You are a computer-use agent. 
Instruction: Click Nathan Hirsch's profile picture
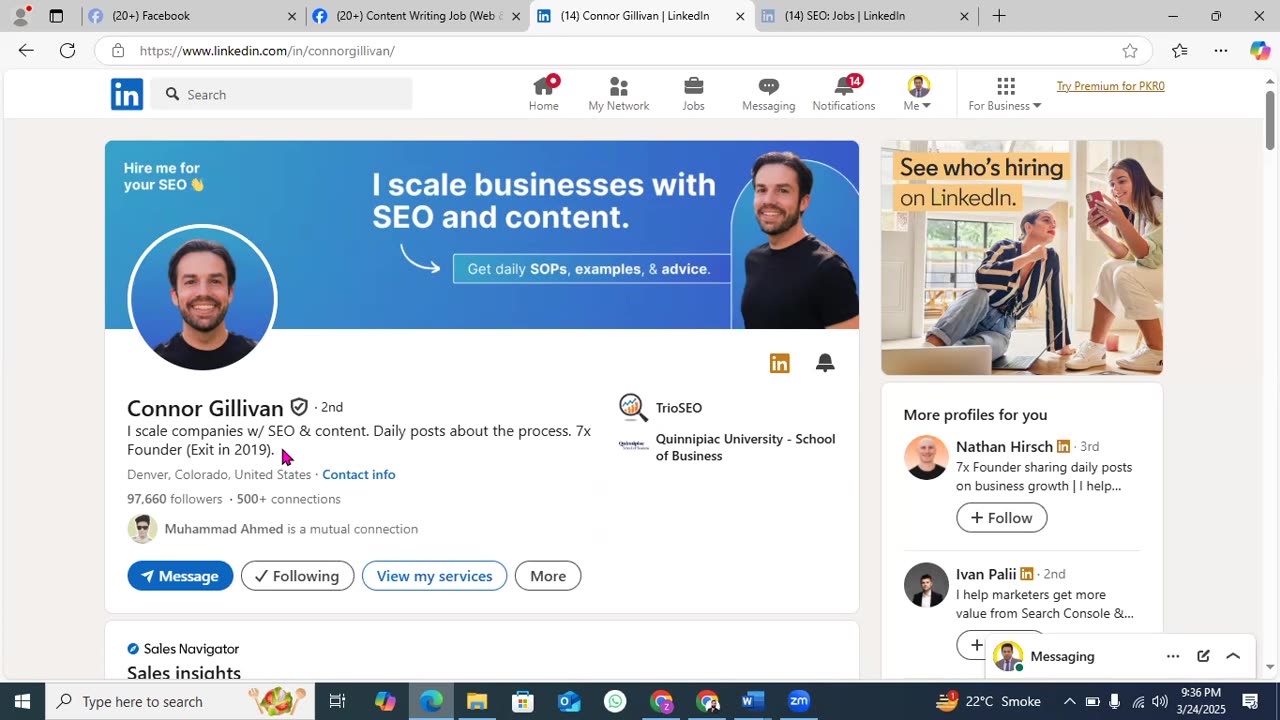pyautogui.click(x=926, y=458)
